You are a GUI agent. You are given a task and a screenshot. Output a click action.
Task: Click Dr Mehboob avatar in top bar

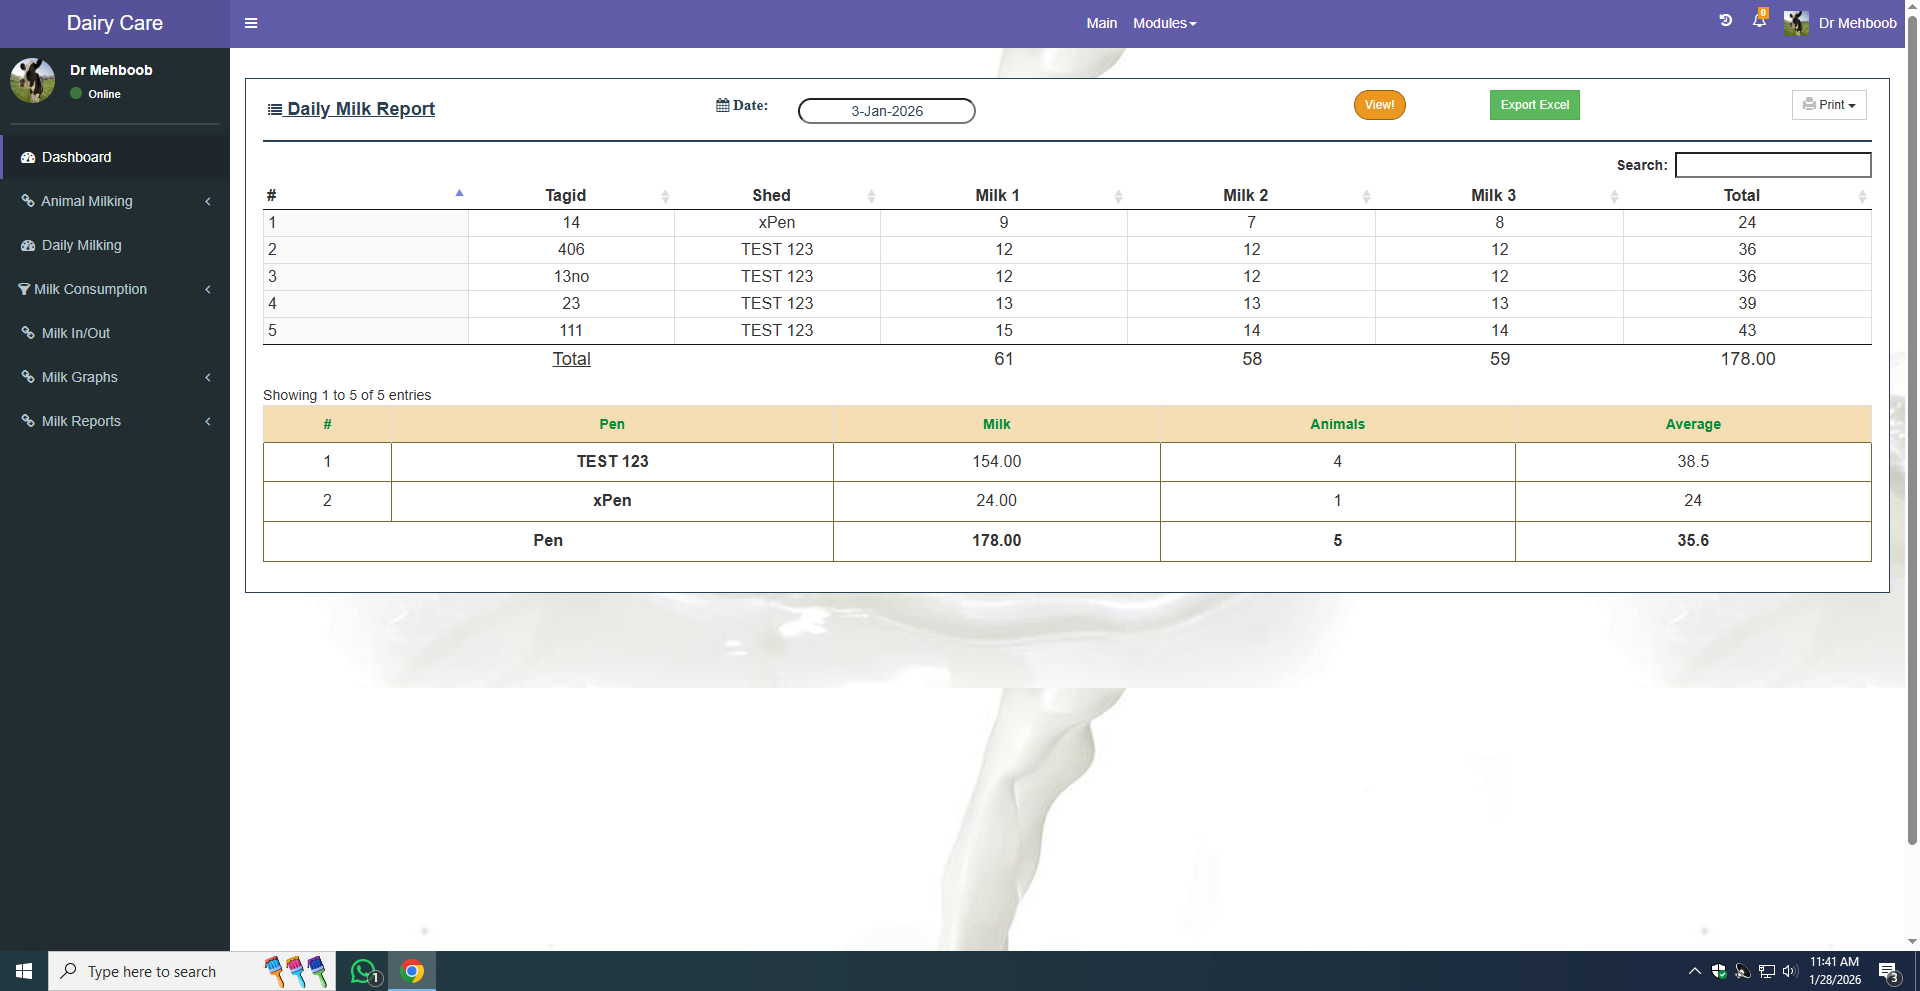click(1796, 23)
